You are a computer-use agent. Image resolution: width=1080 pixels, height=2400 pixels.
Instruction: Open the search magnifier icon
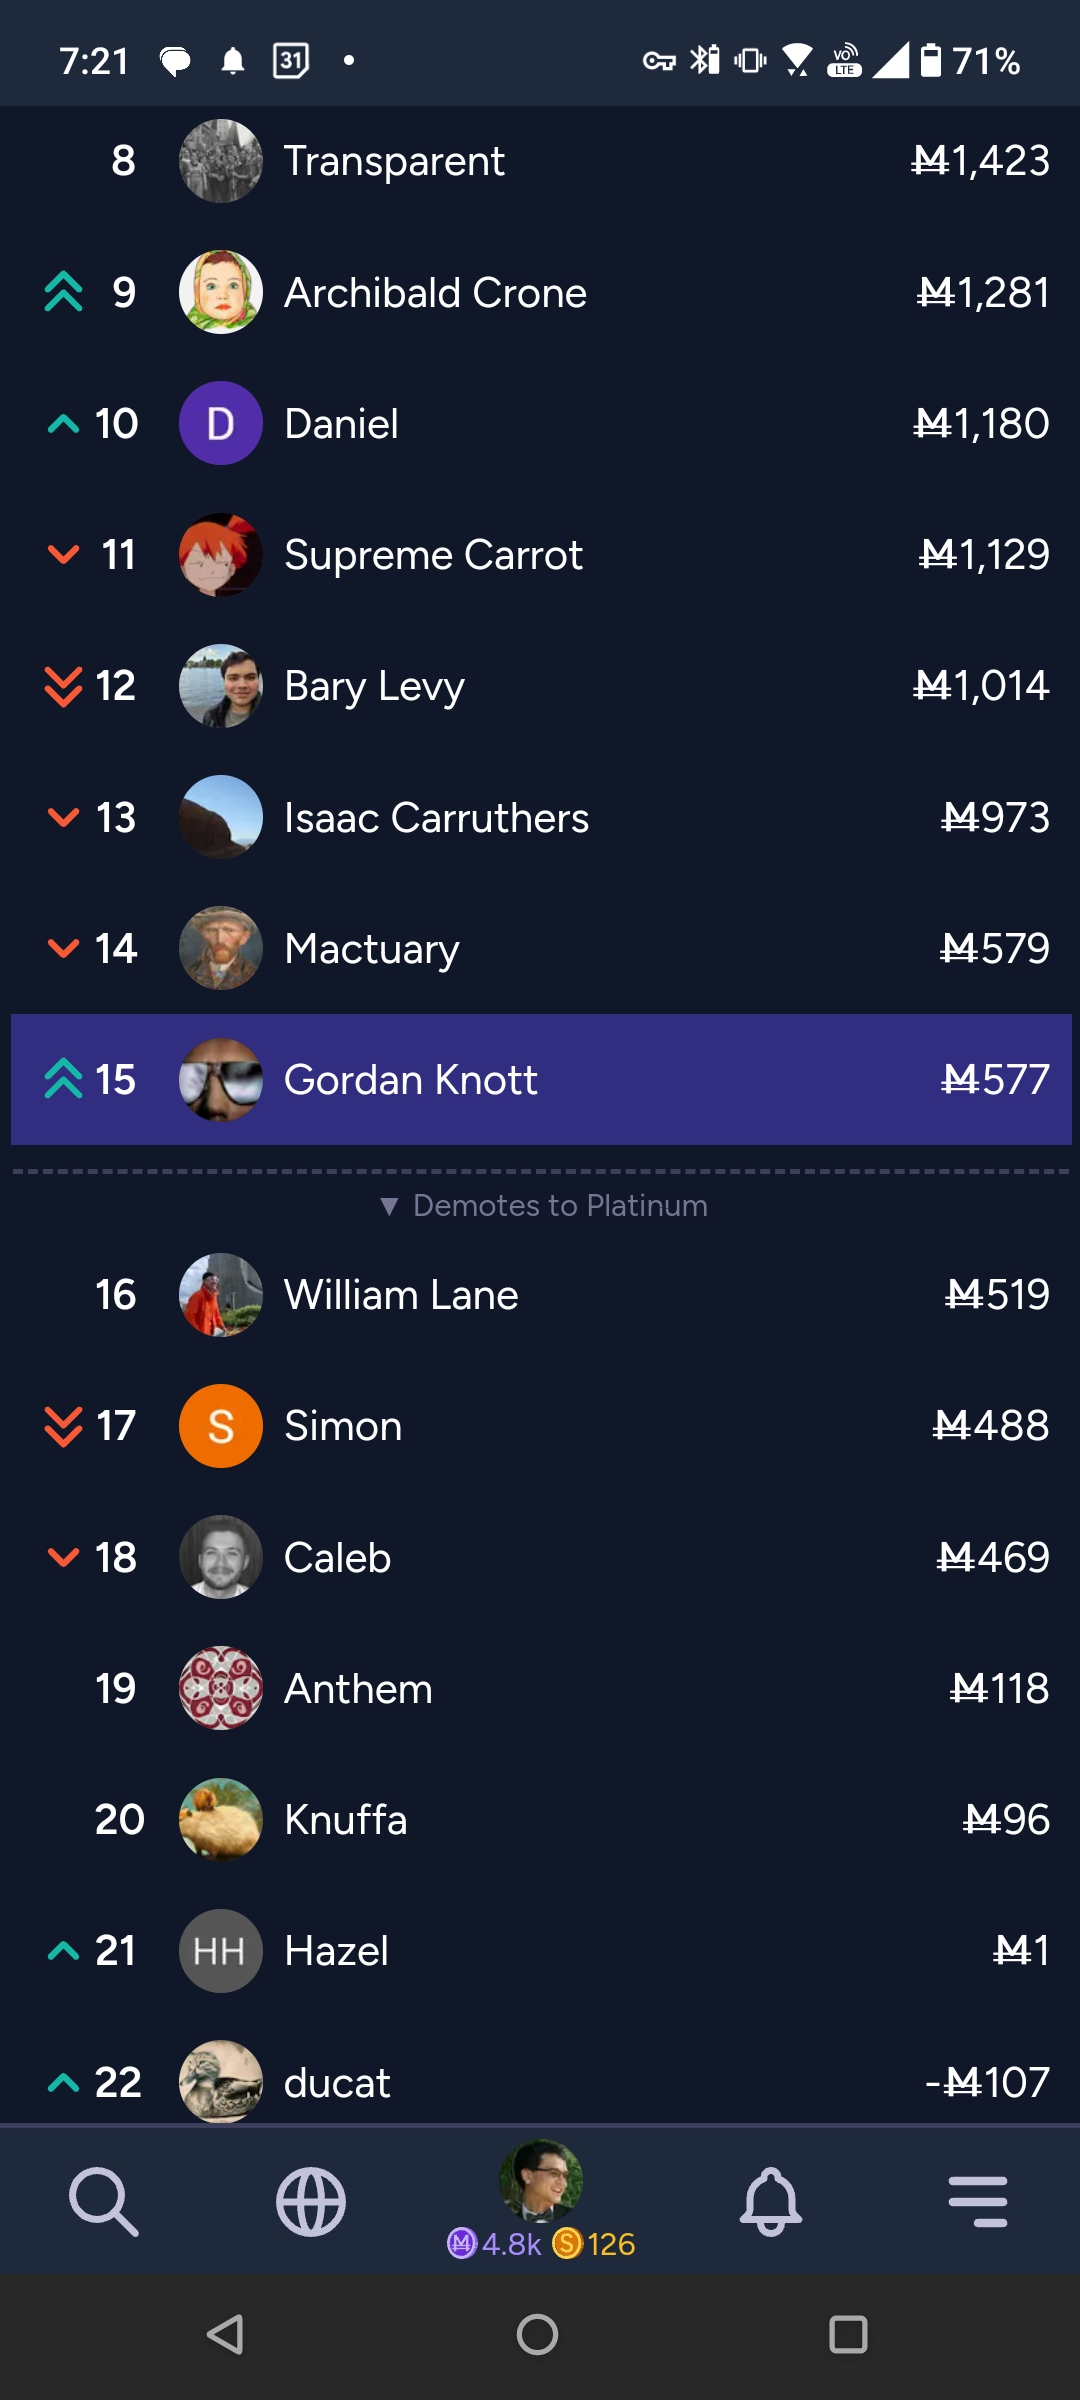pos(103,2201)
